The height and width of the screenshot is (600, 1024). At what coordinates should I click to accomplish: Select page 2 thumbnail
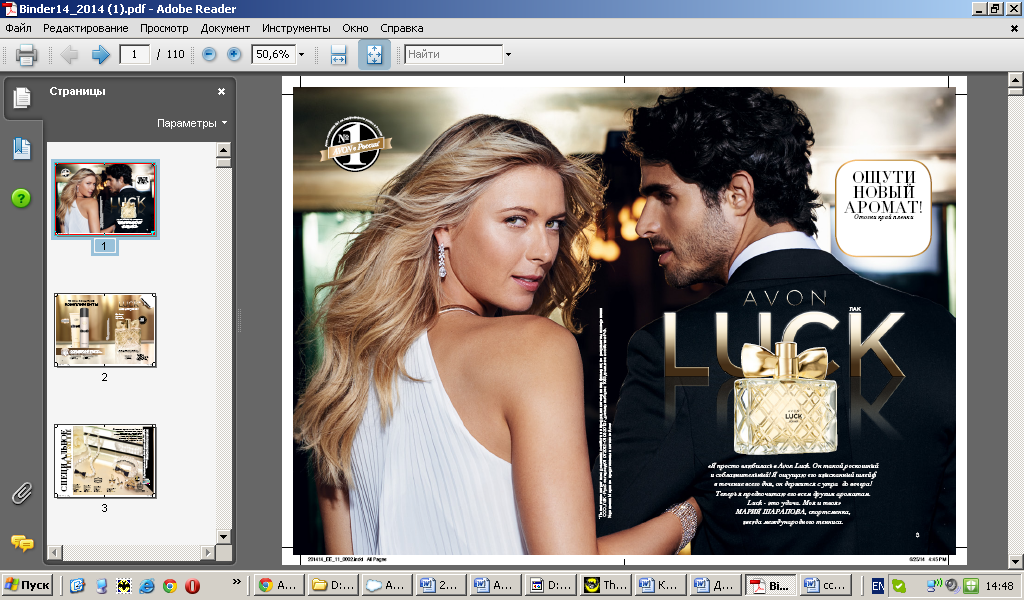coord(105,330)
